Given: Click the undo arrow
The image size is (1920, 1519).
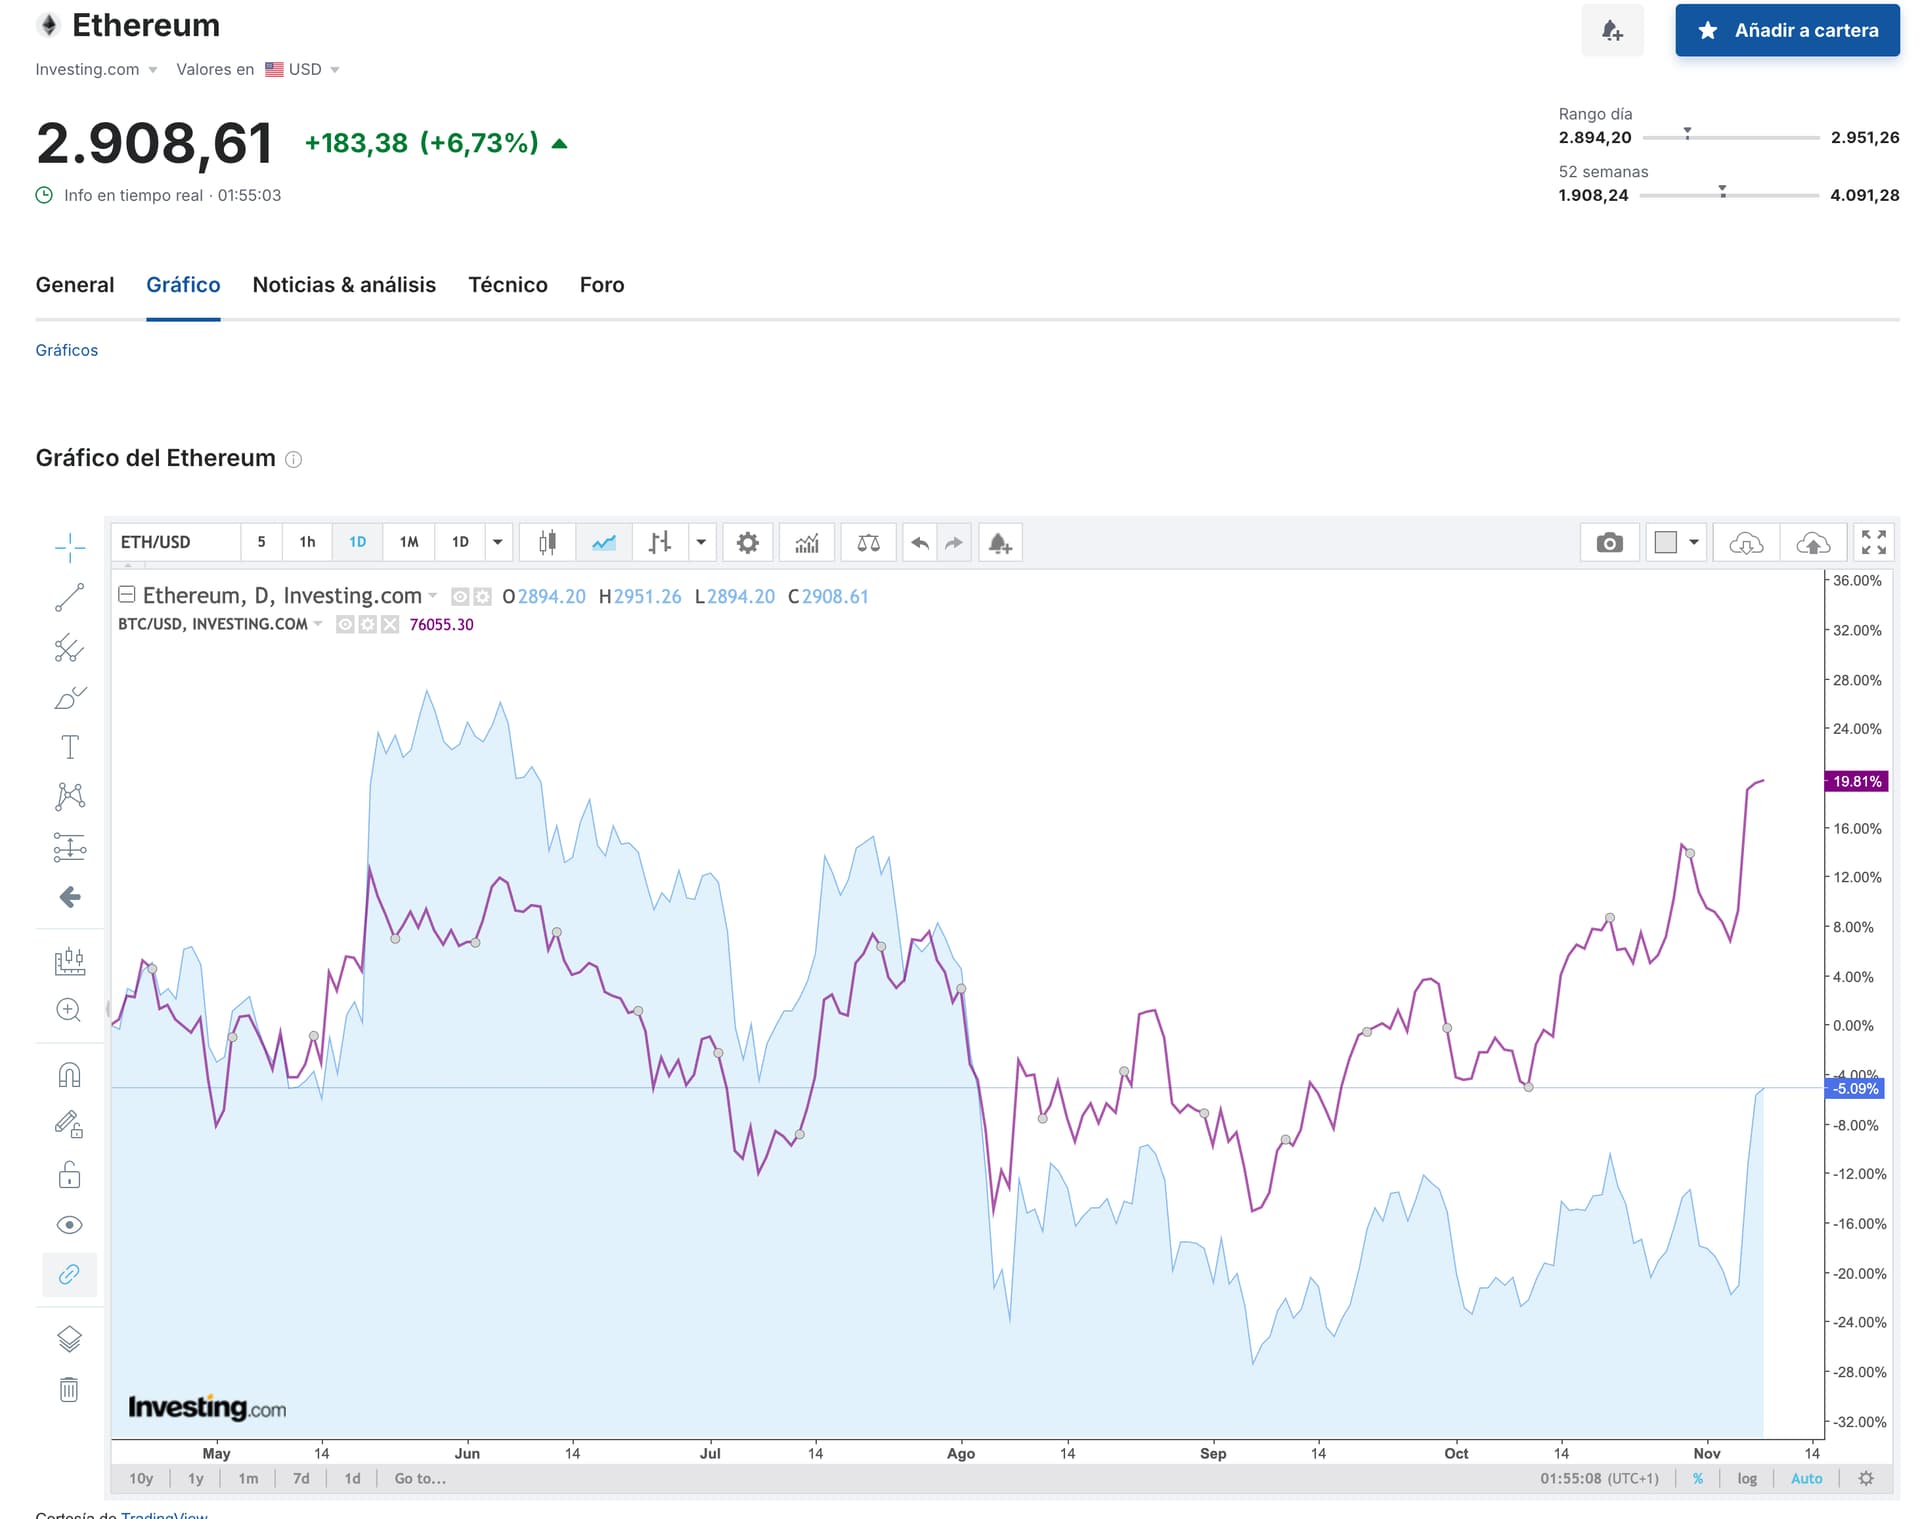Looking at the screenshot, I should [920, 543].
